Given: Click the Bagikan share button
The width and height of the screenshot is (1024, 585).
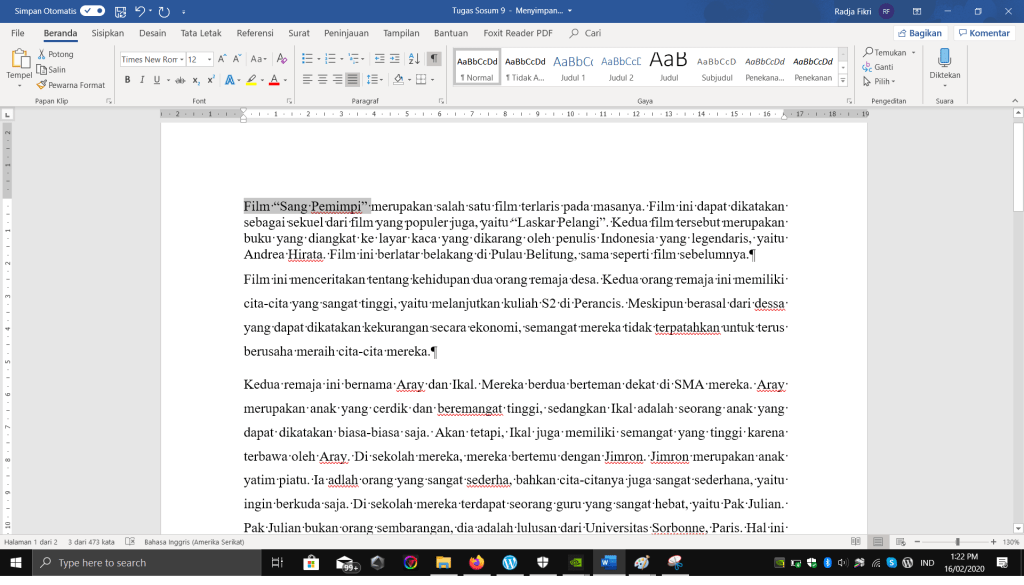Looking at the screenshot, I should click(x=920, y=33).
